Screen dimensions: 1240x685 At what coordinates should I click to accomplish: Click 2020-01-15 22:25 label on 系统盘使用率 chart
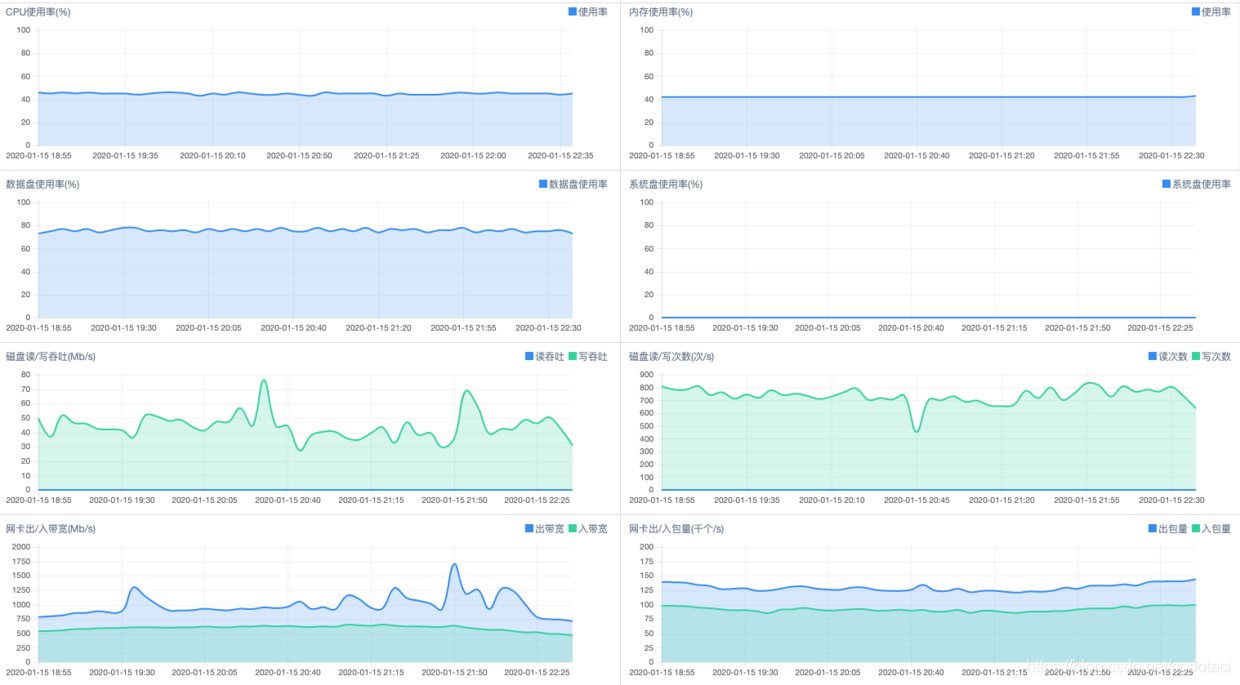tap(1160, 327)
